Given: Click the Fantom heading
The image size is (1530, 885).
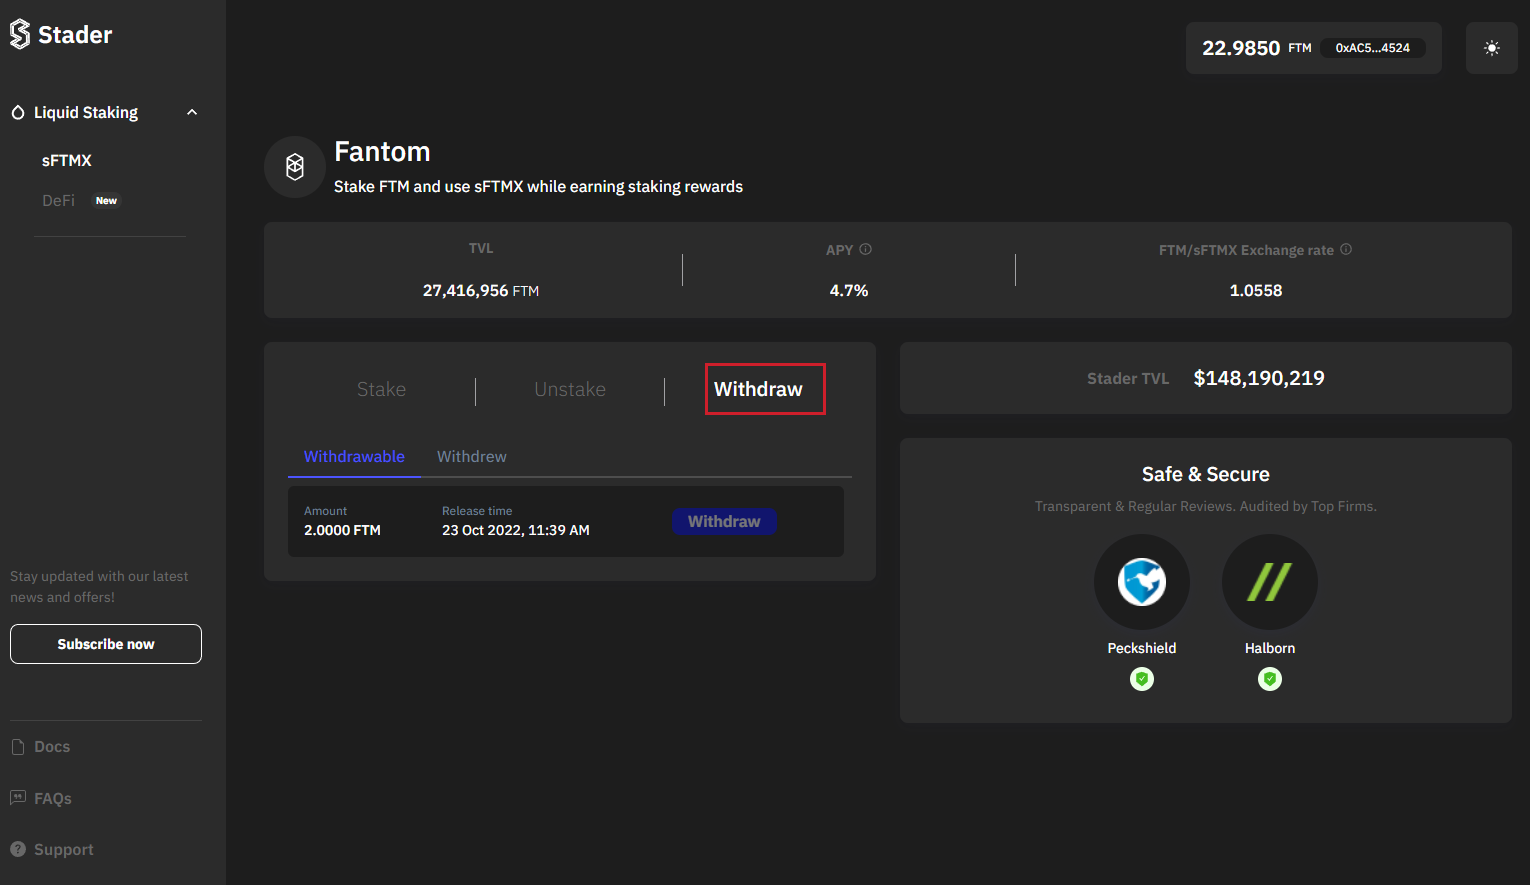Looking at the screenshot, I should [x=382, y=152].
